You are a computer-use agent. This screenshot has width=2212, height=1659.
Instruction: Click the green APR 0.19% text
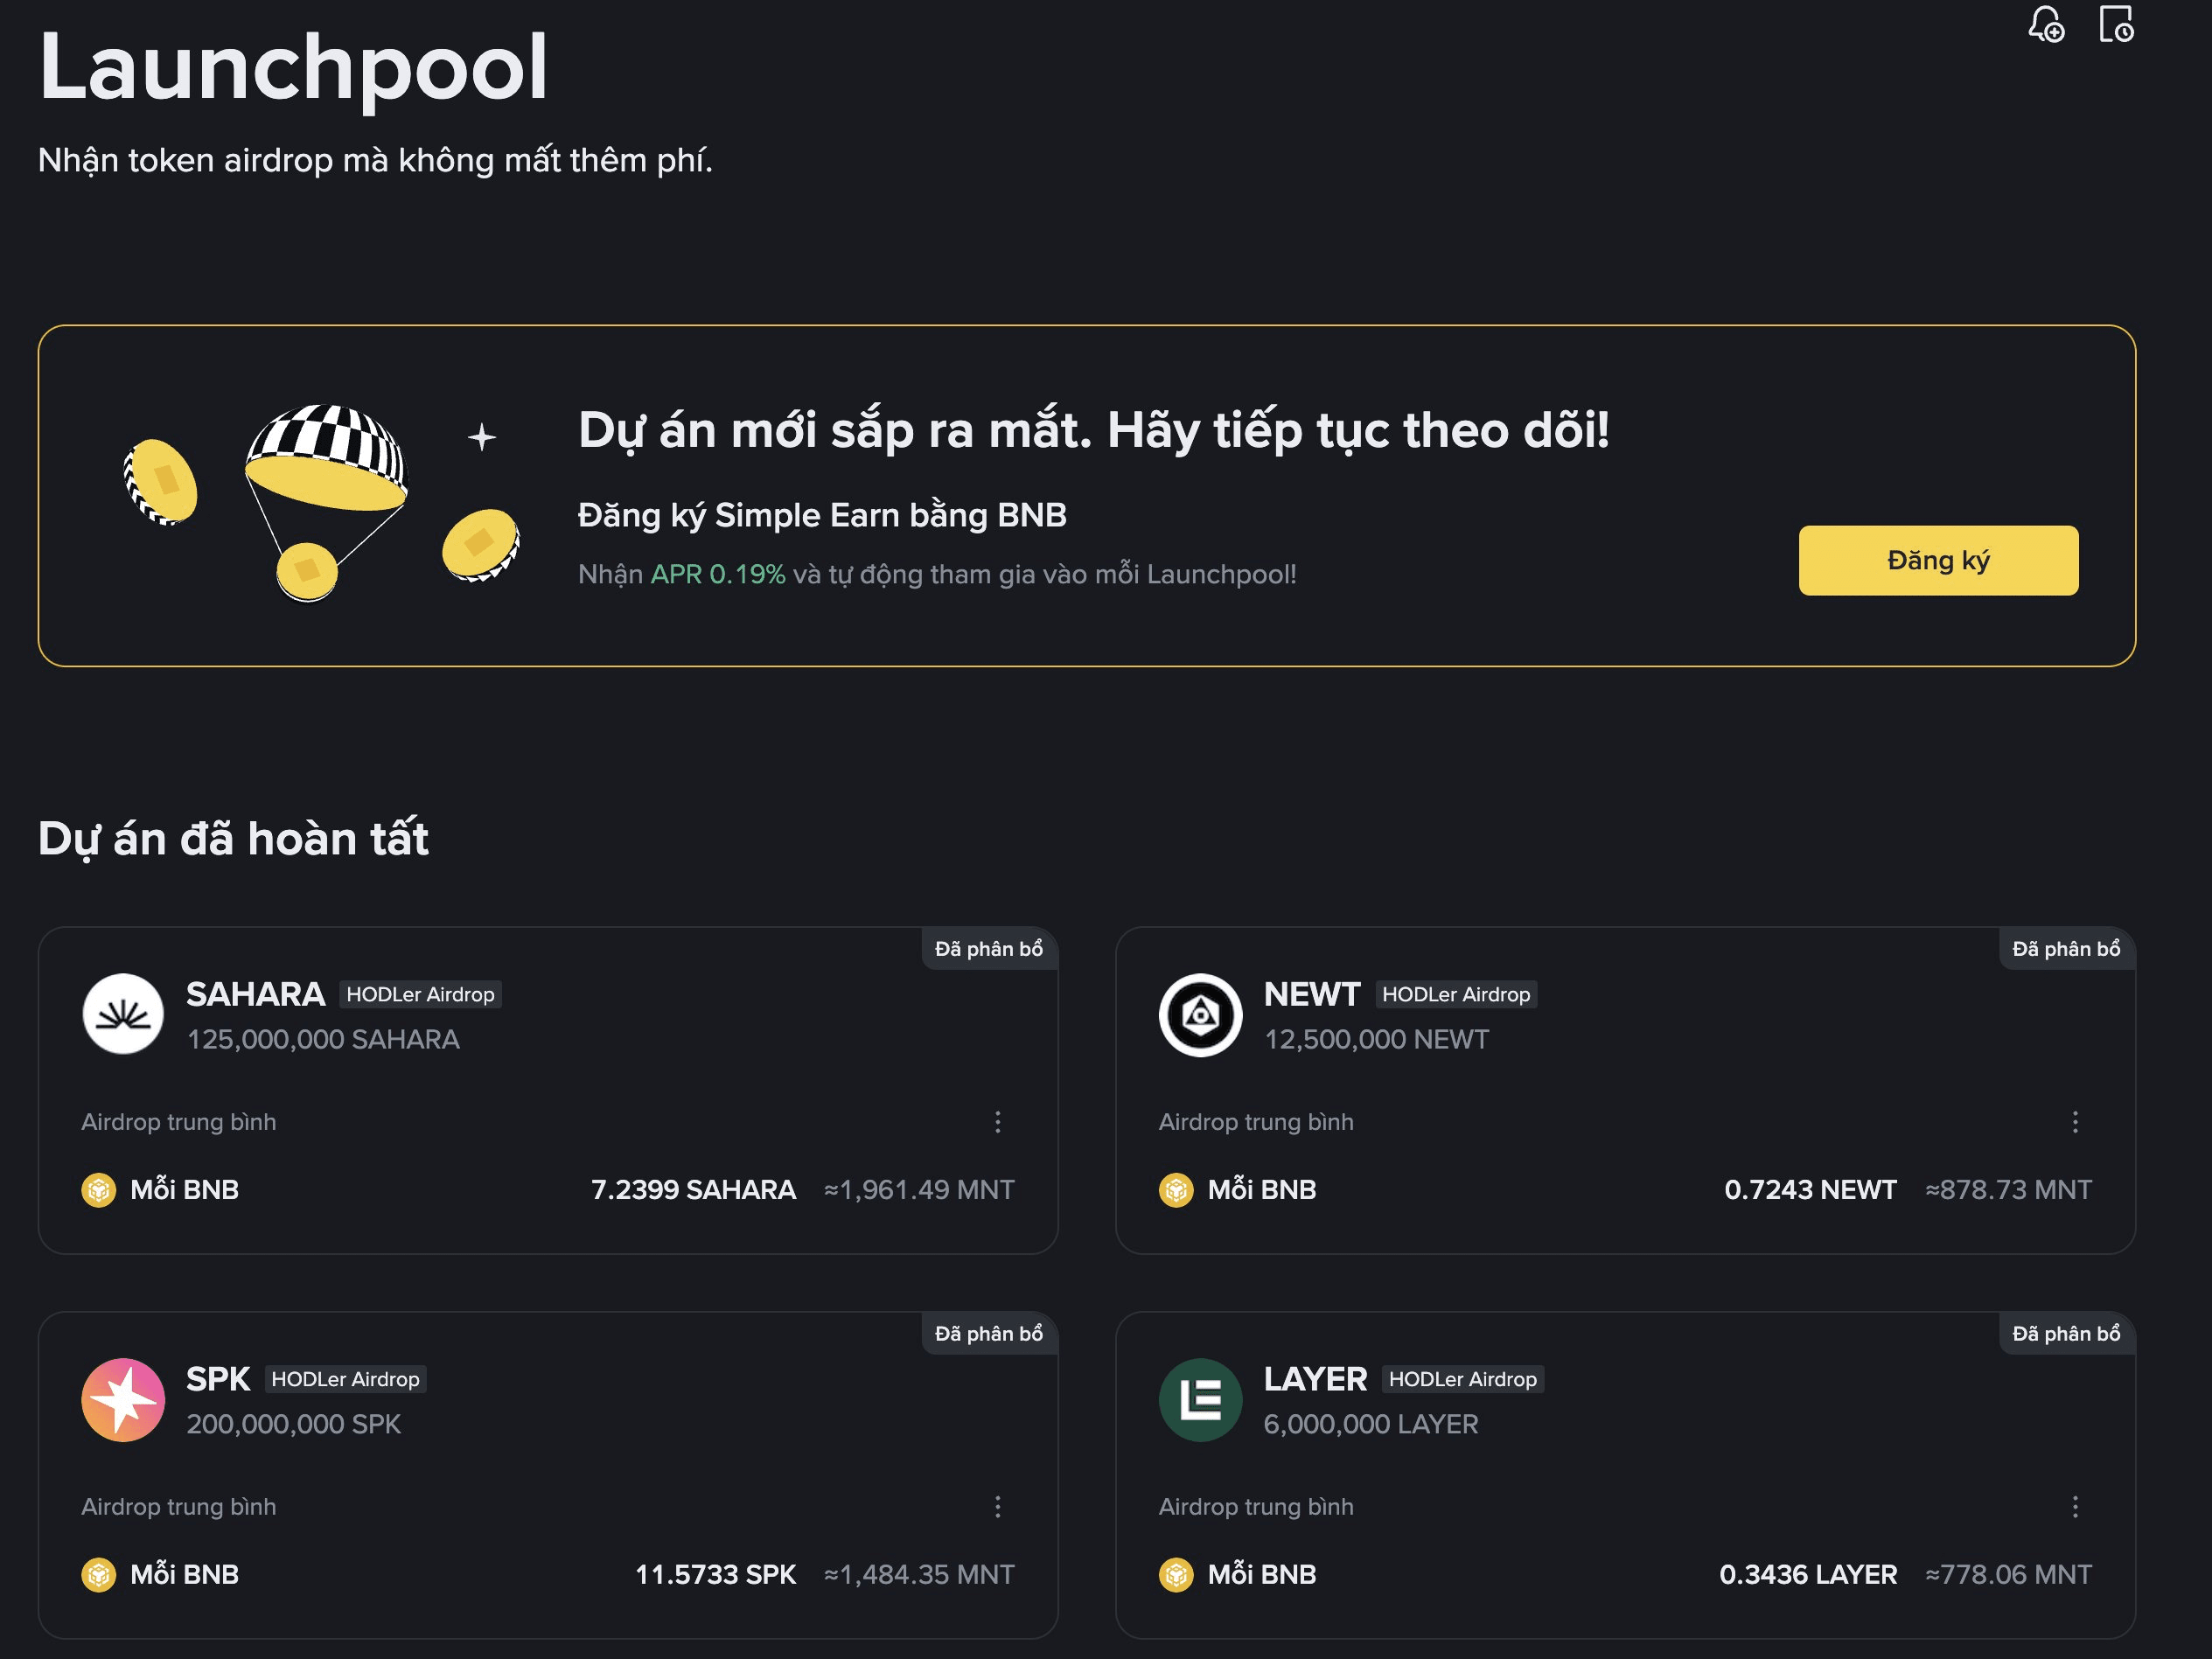717,574
